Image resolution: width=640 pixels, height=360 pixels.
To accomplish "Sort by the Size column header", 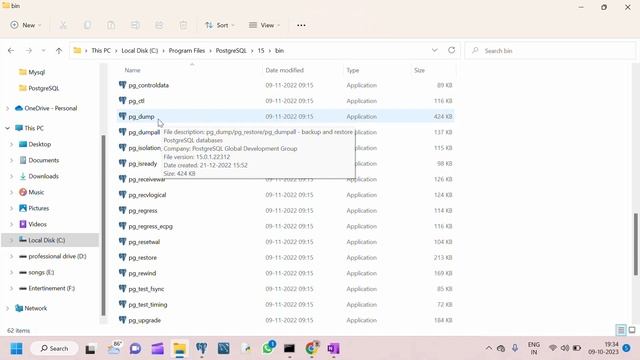I will [419, 70].
